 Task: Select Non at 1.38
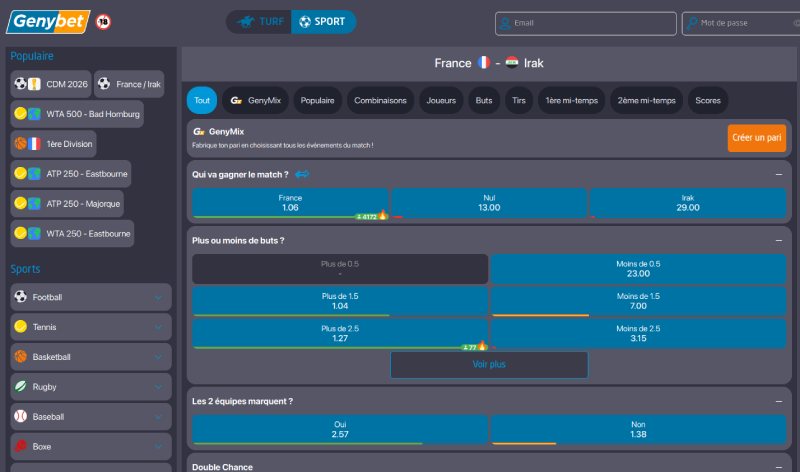point(638,430)
